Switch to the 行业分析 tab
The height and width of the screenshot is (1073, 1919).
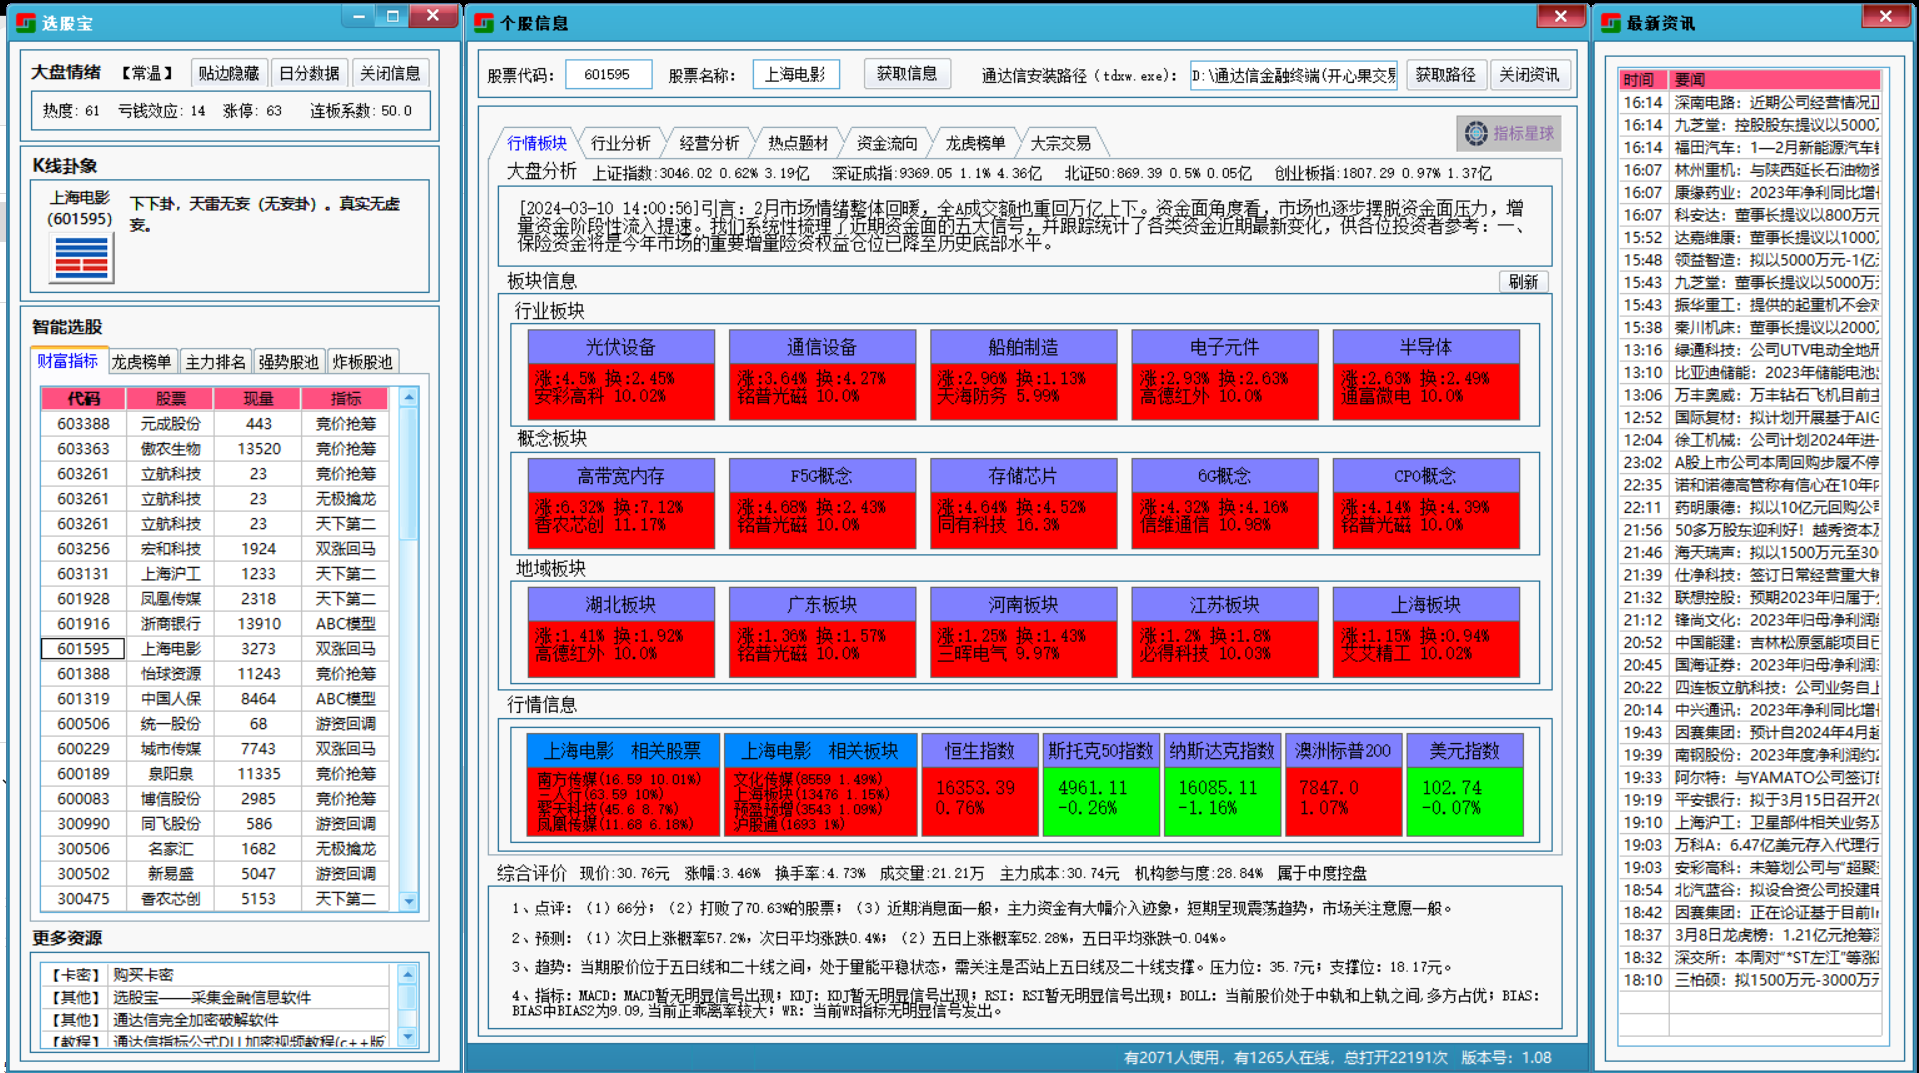(x=620, y=143)
